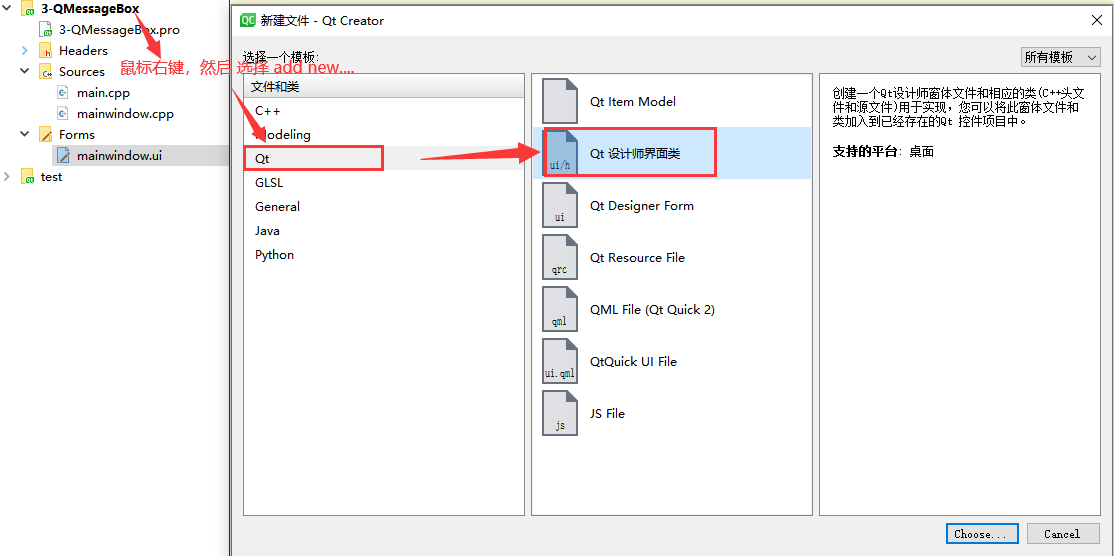Select the 3-QMessageBox project name
The height and width of the screenshot is (556, 1114).
pos(90,9)
